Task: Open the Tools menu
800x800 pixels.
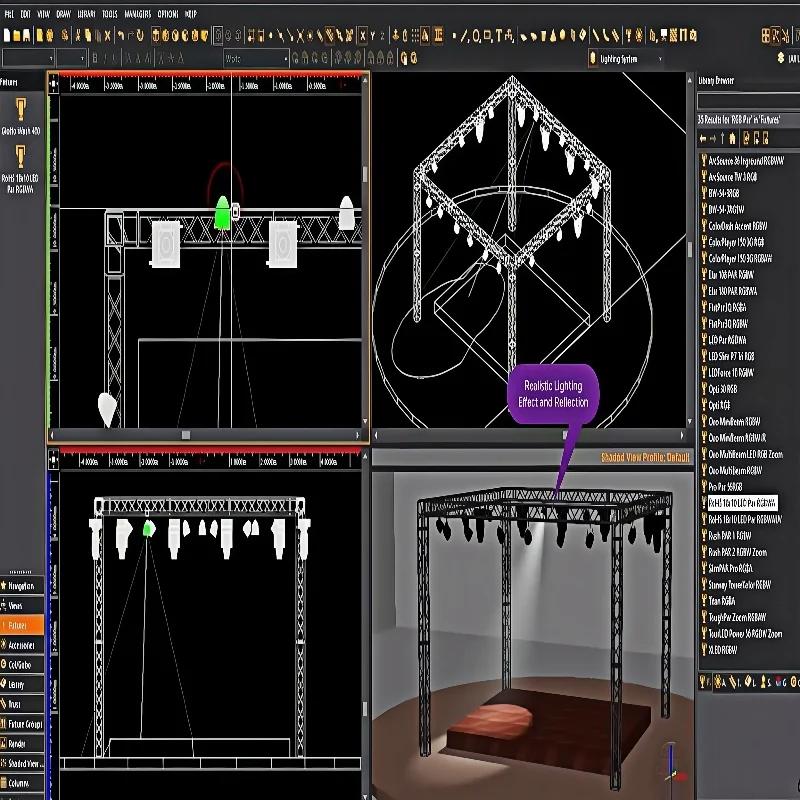Action: tap(110, 14)
